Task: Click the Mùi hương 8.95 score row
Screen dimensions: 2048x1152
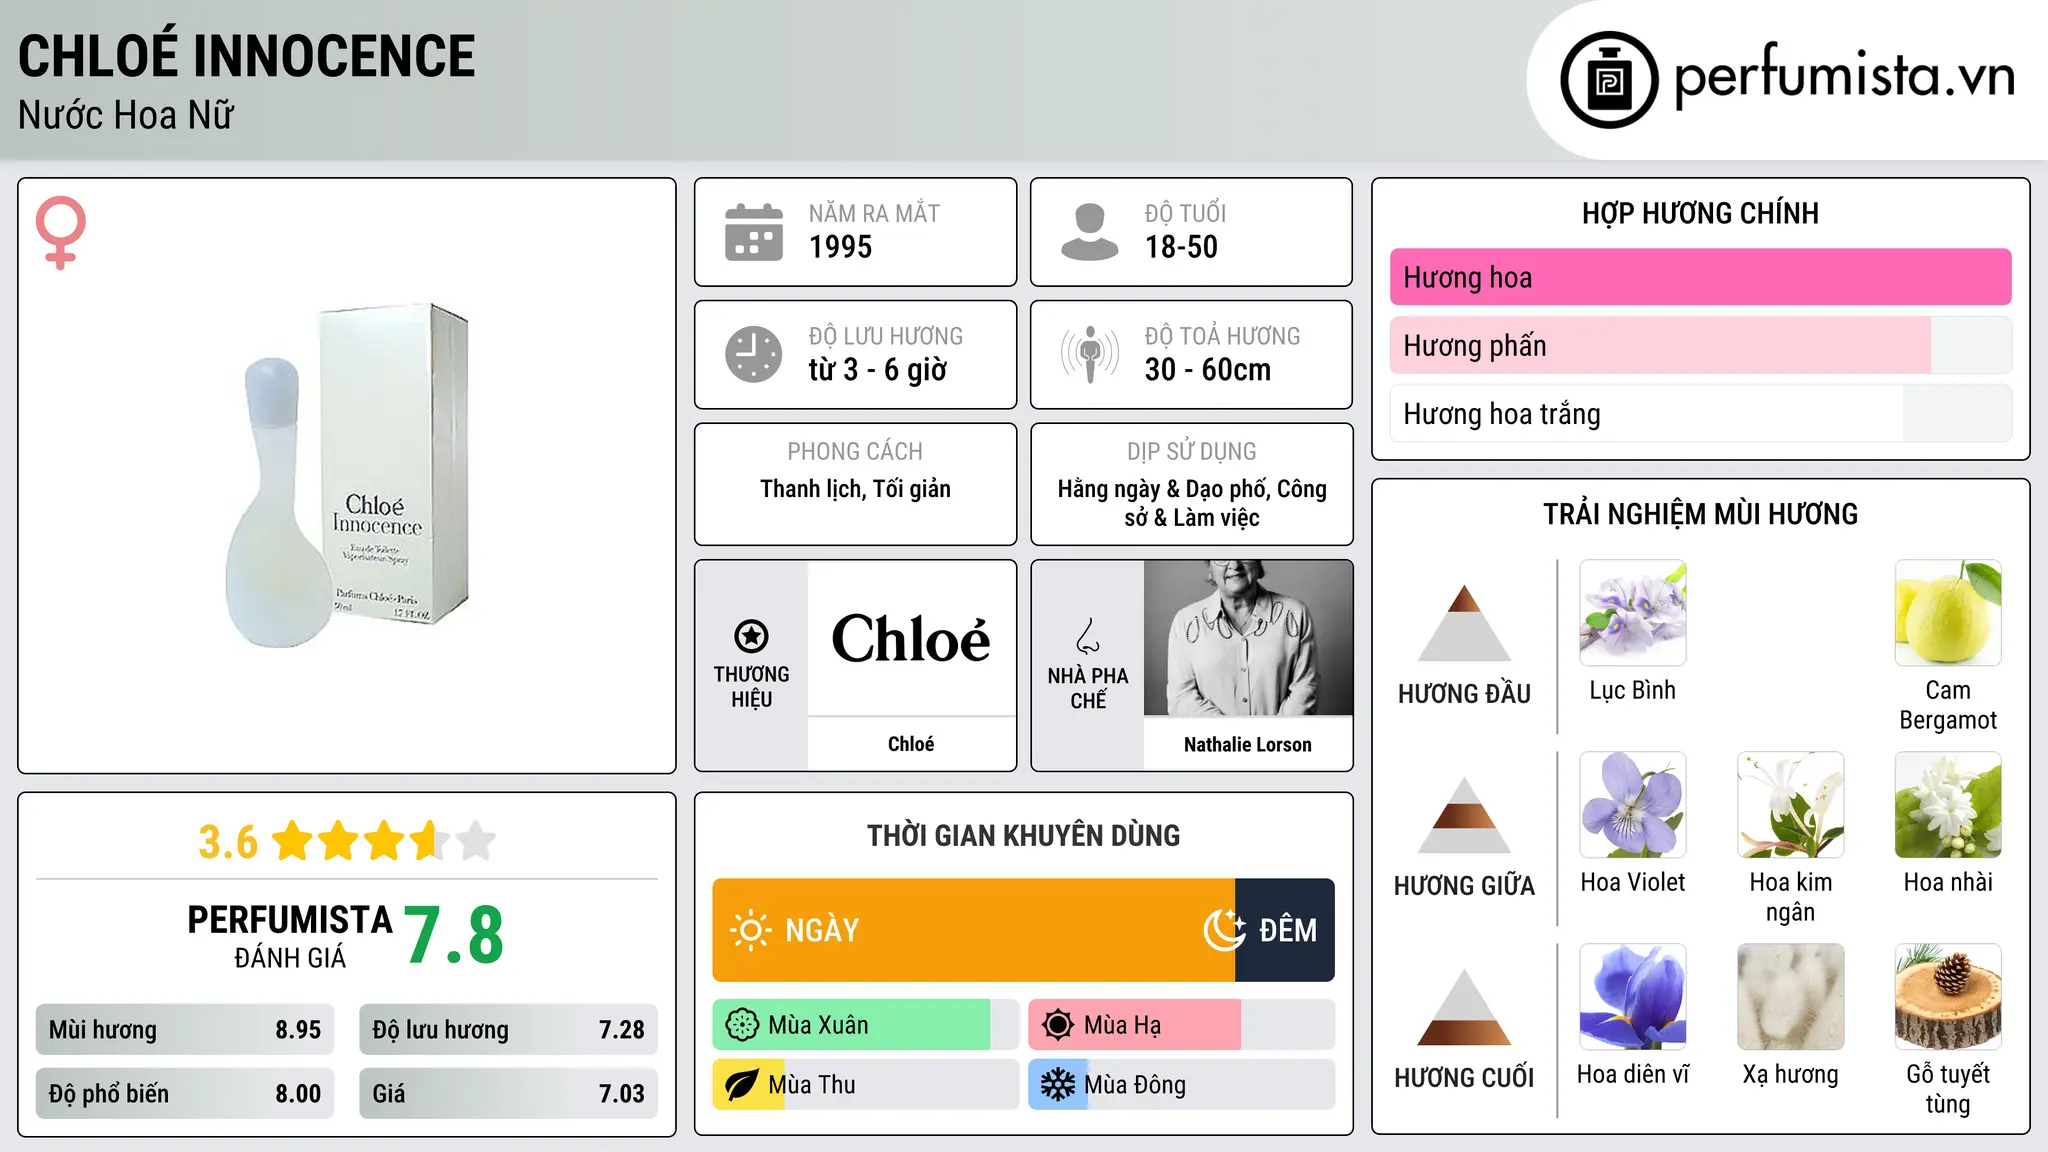Action: click(x=185, y=1029)
